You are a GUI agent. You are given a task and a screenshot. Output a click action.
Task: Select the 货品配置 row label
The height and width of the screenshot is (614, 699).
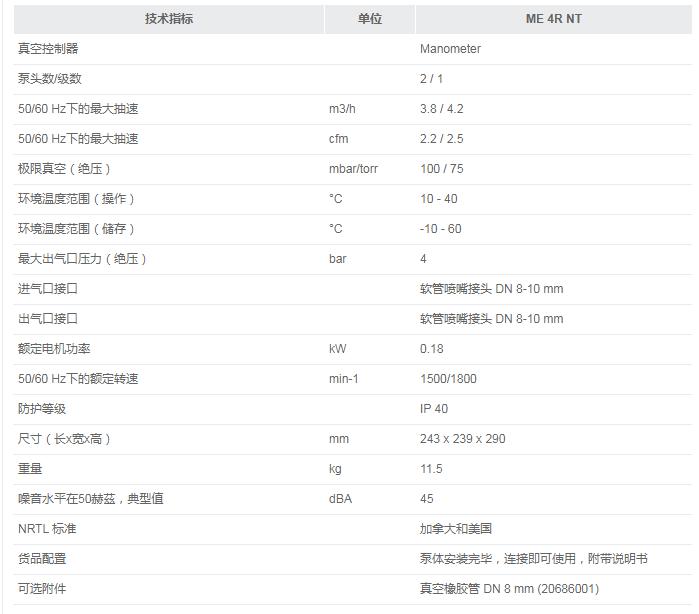[x=42, y=559]
